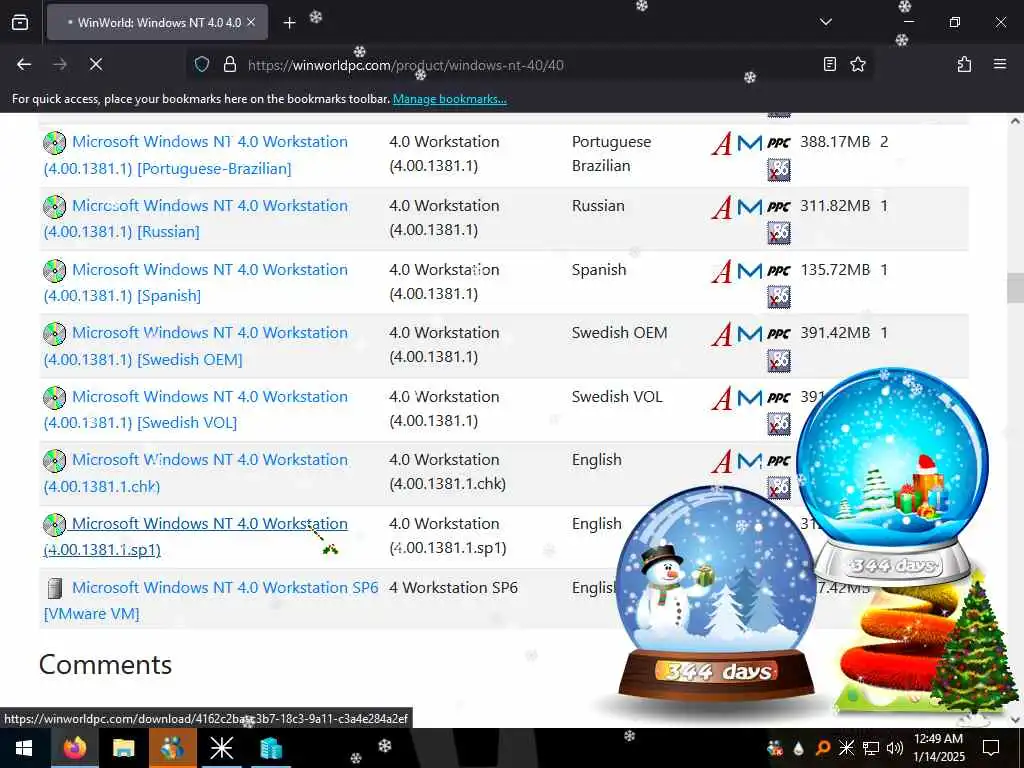Open NT 4.0 Workstation Spanish download link
The image size is (1024, 768).
pyautogui.click(x=196, y=282)
